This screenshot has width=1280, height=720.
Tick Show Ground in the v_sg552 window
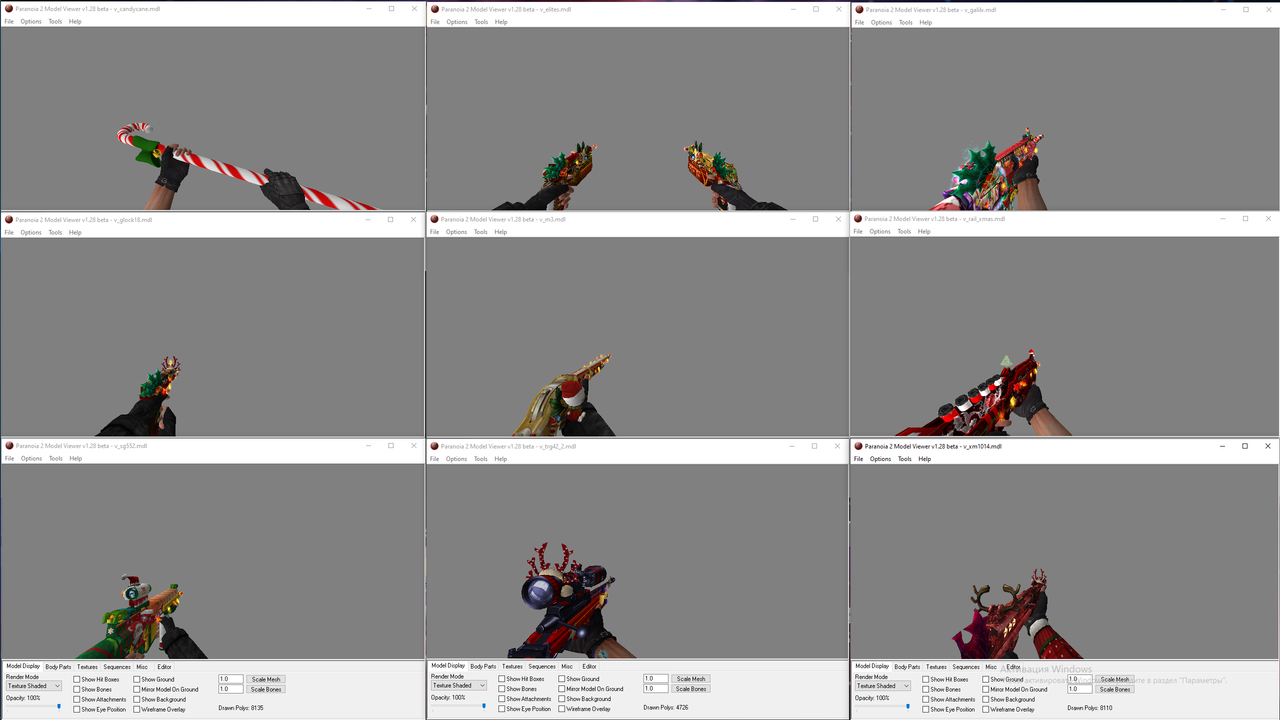[x=137, y=680]
